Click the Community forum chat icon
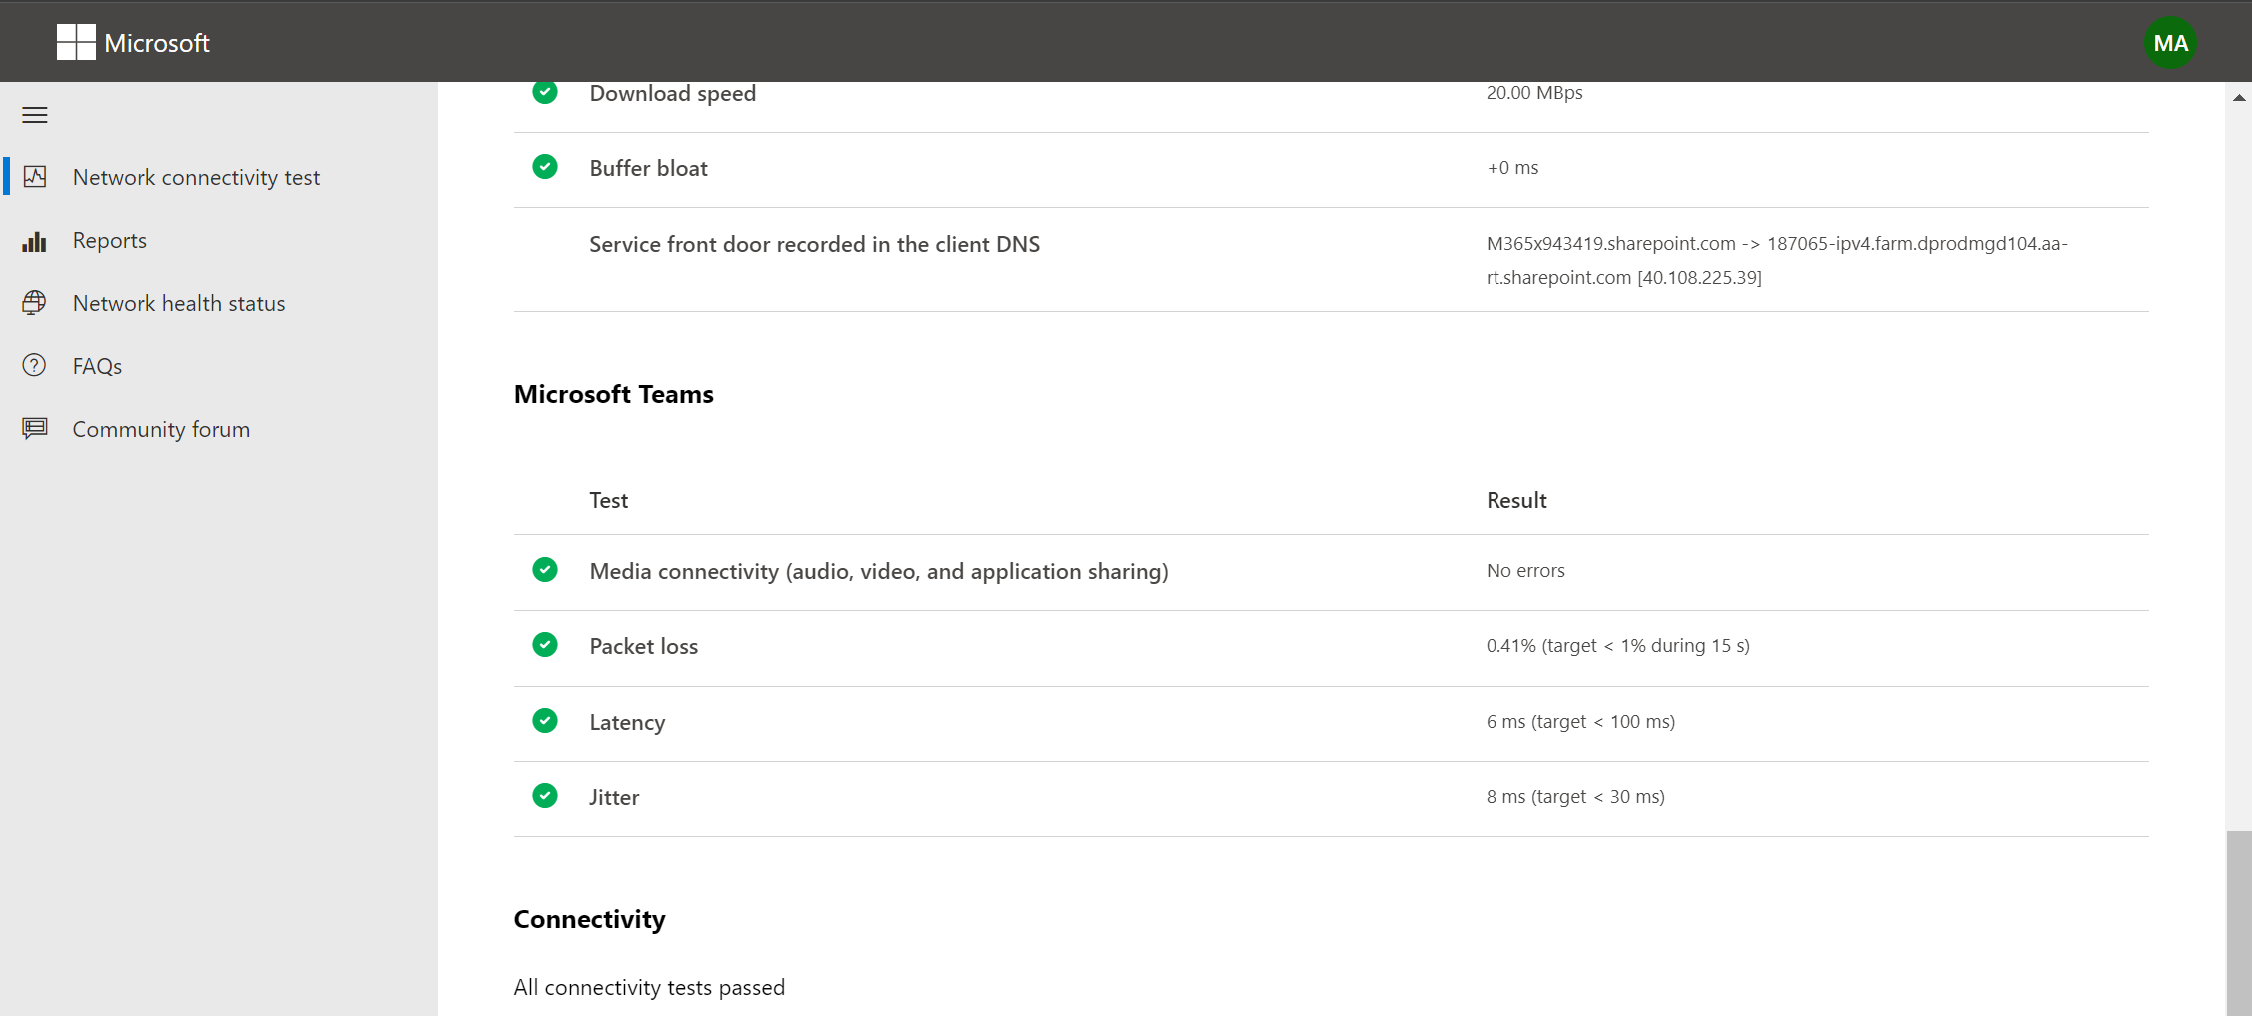2252x1016 pixels. (35, 429)
